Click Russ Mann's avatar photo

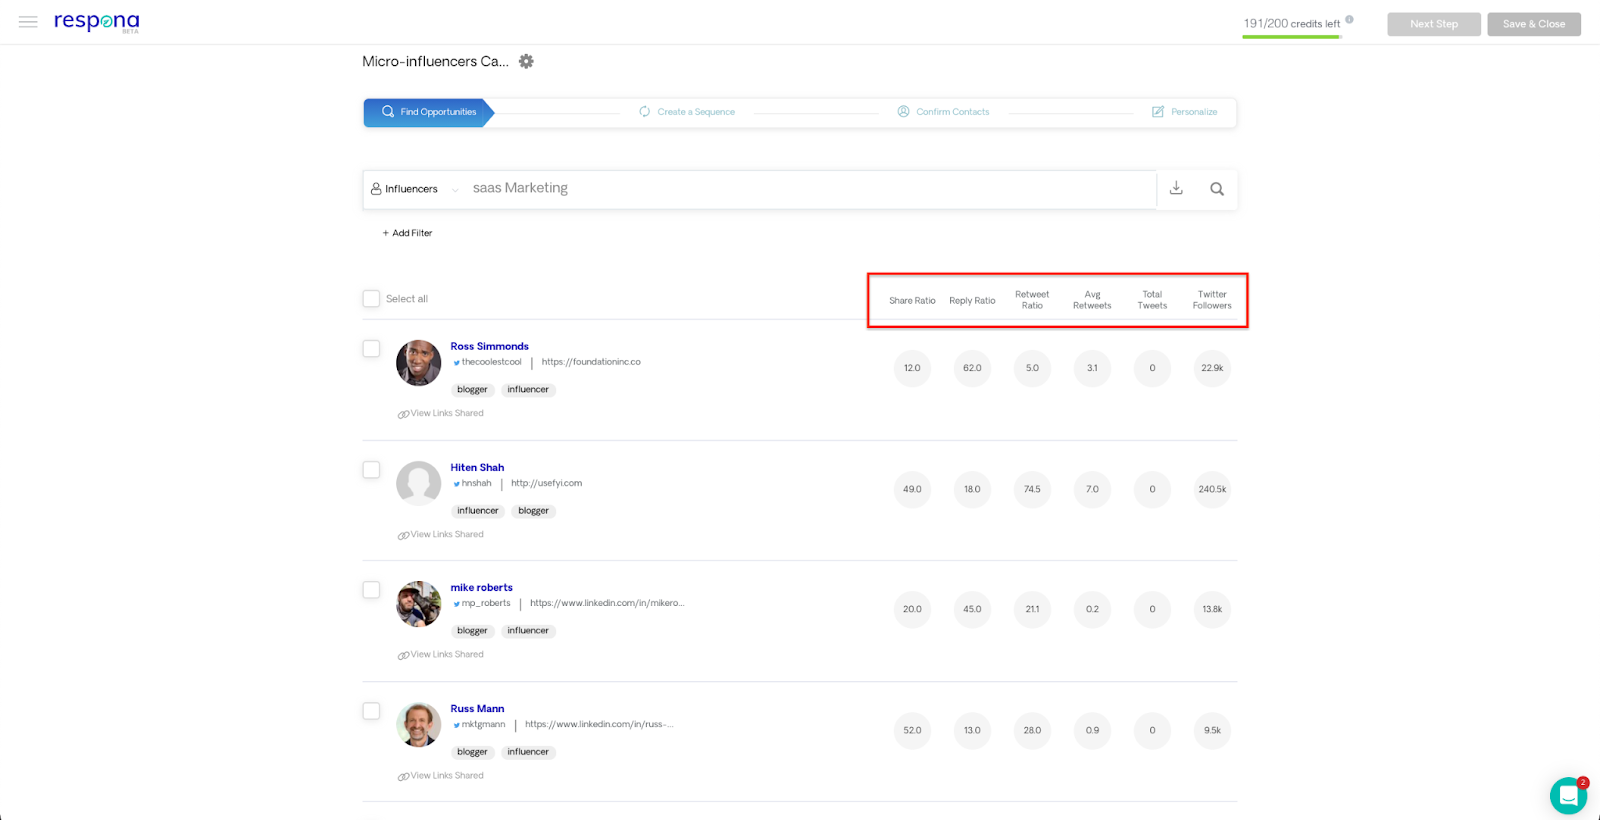(x=418, y=725)
